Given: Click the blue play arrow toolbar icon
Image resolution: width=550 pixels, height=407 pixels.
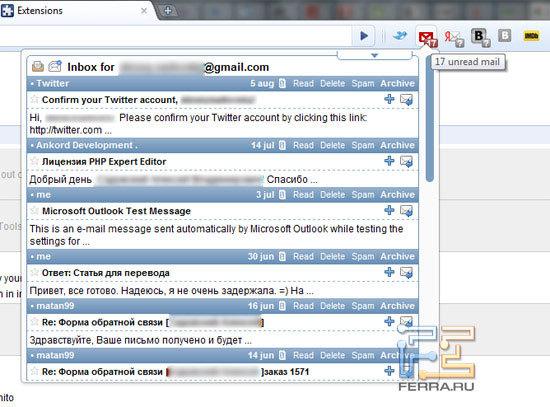Looking at the screenshot, I should pyautogui.click(x=364, y=36).
